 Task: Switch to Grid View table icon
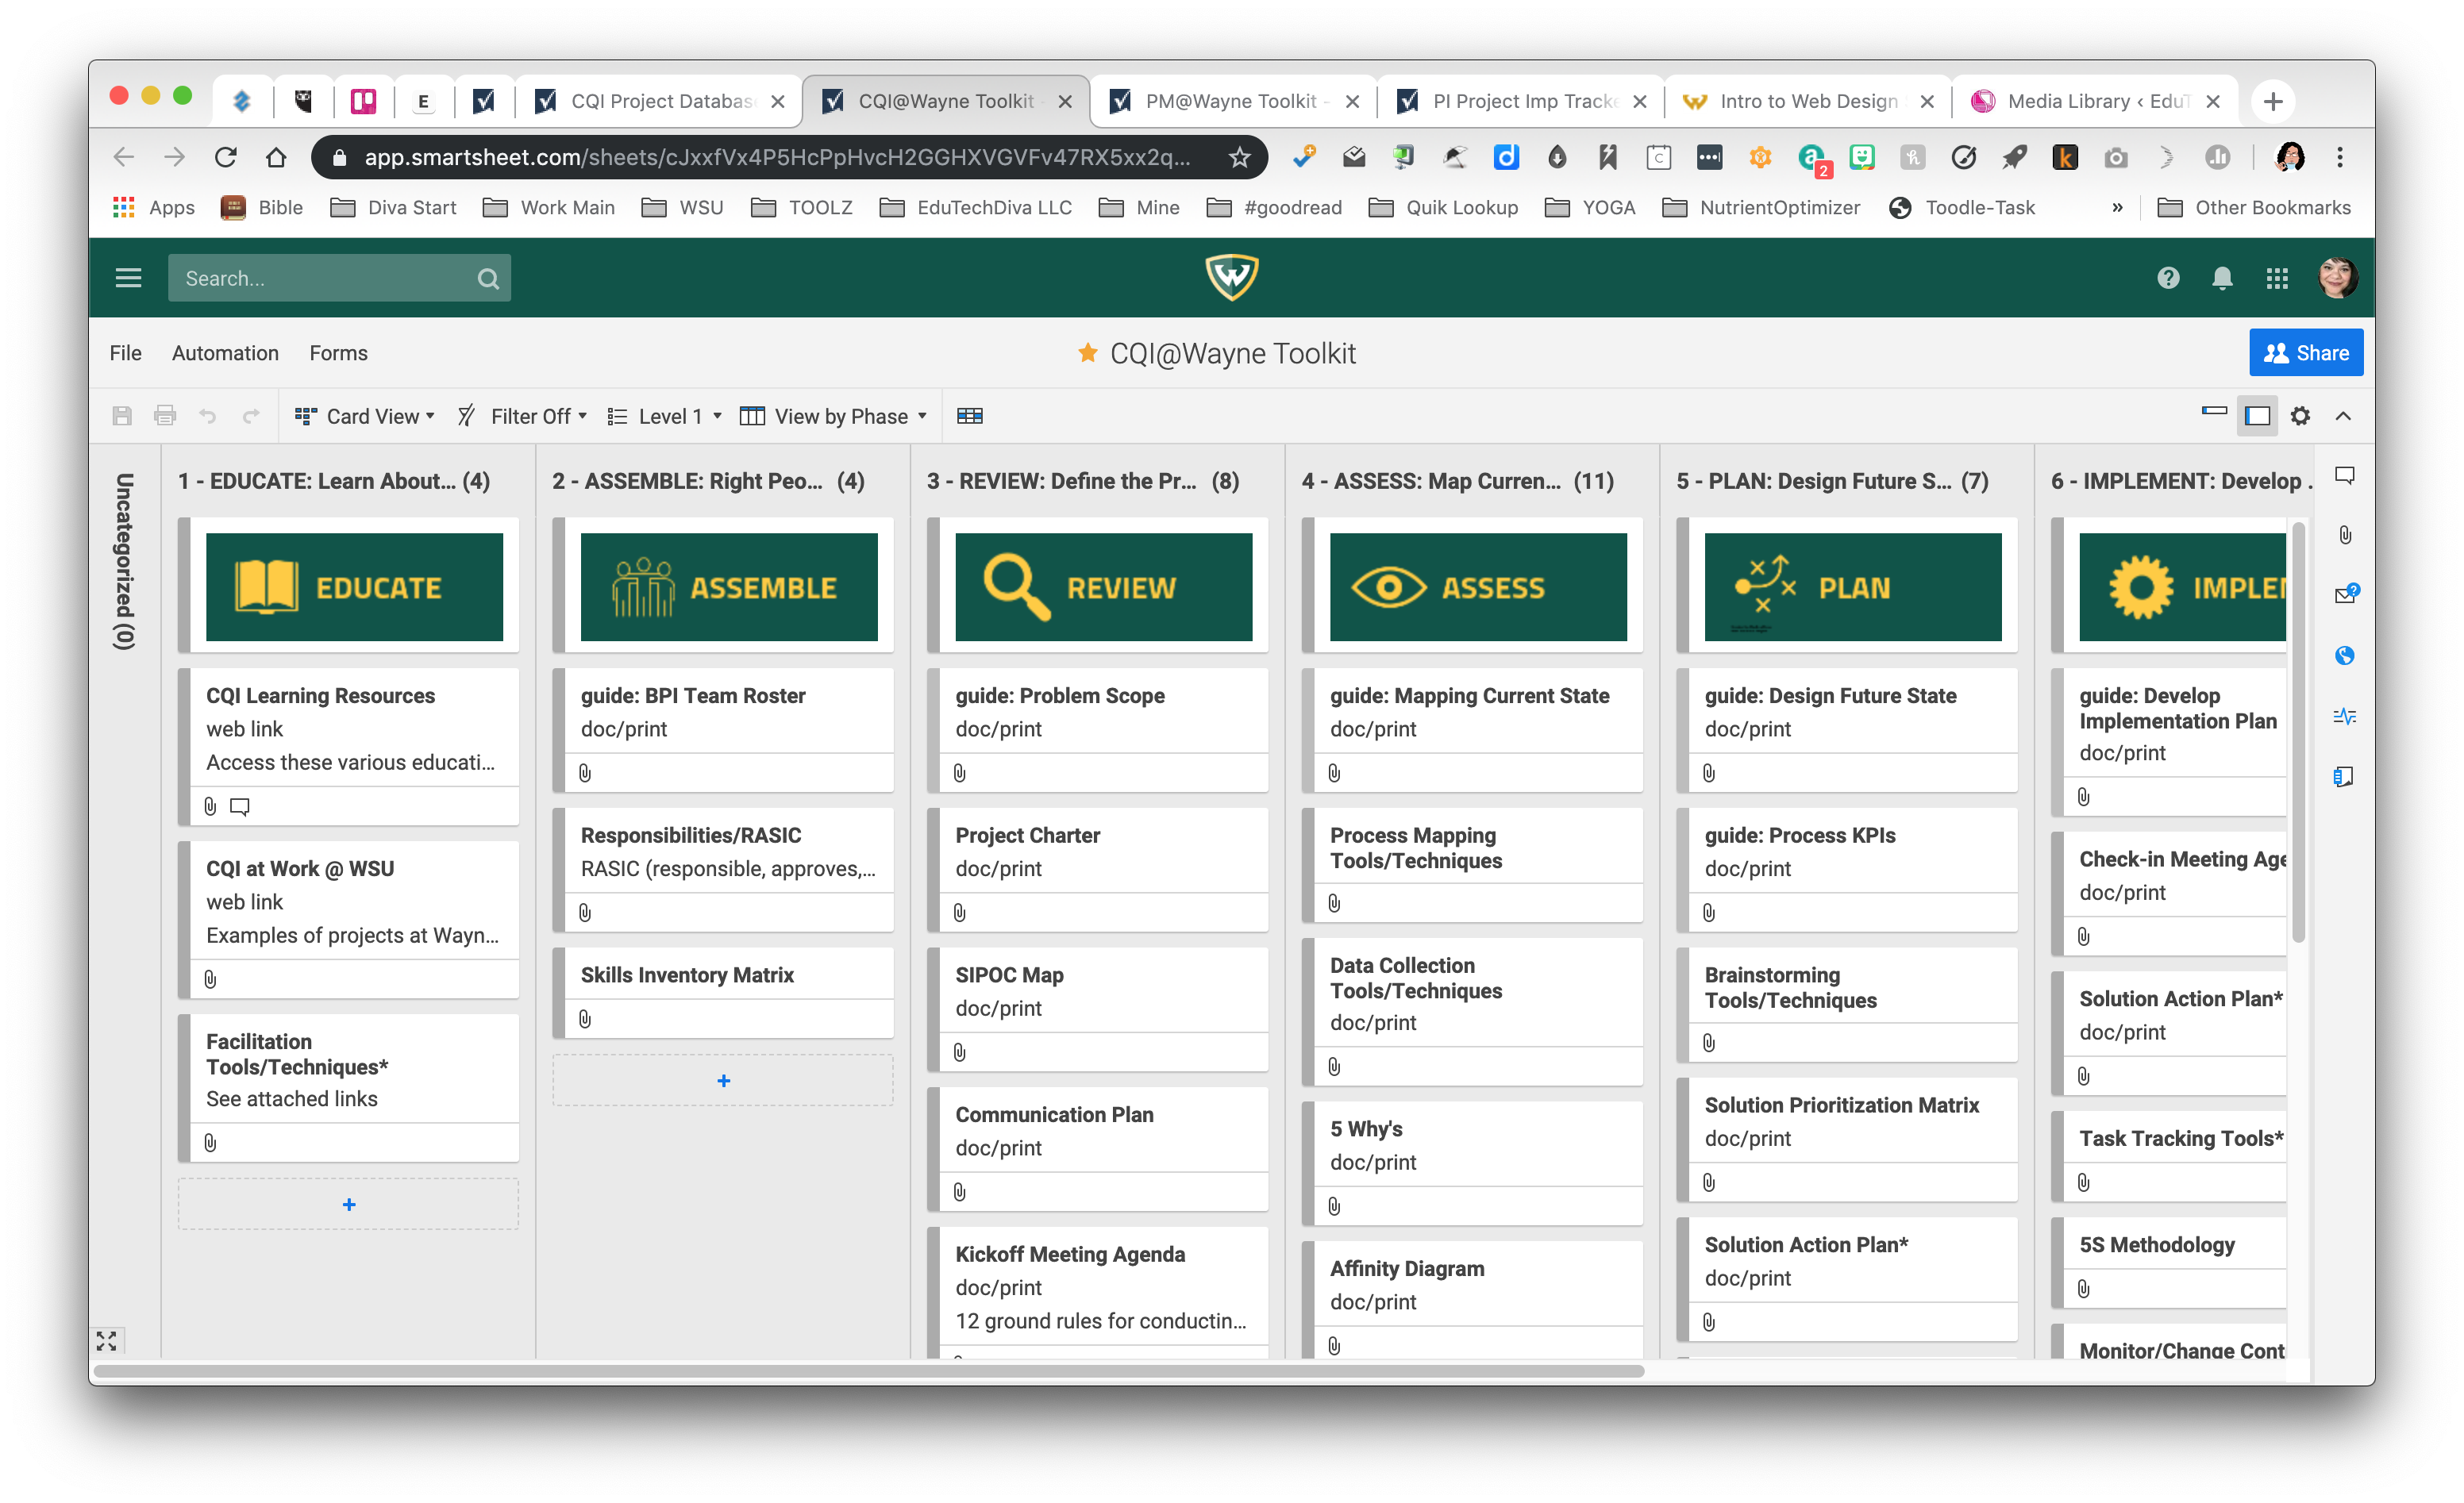[969, 416]
